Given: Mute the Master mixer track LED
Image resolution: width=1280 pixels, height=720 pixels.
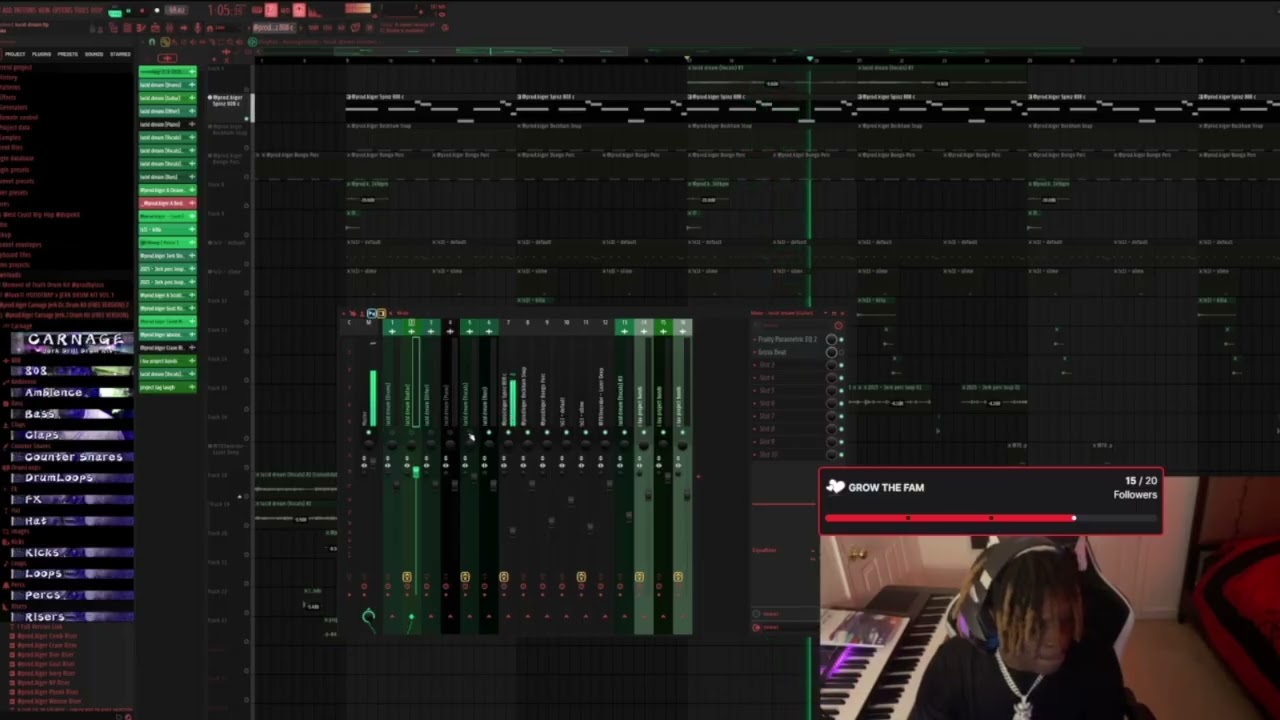Looking at the screenshot, I should [x=368, y=432].
